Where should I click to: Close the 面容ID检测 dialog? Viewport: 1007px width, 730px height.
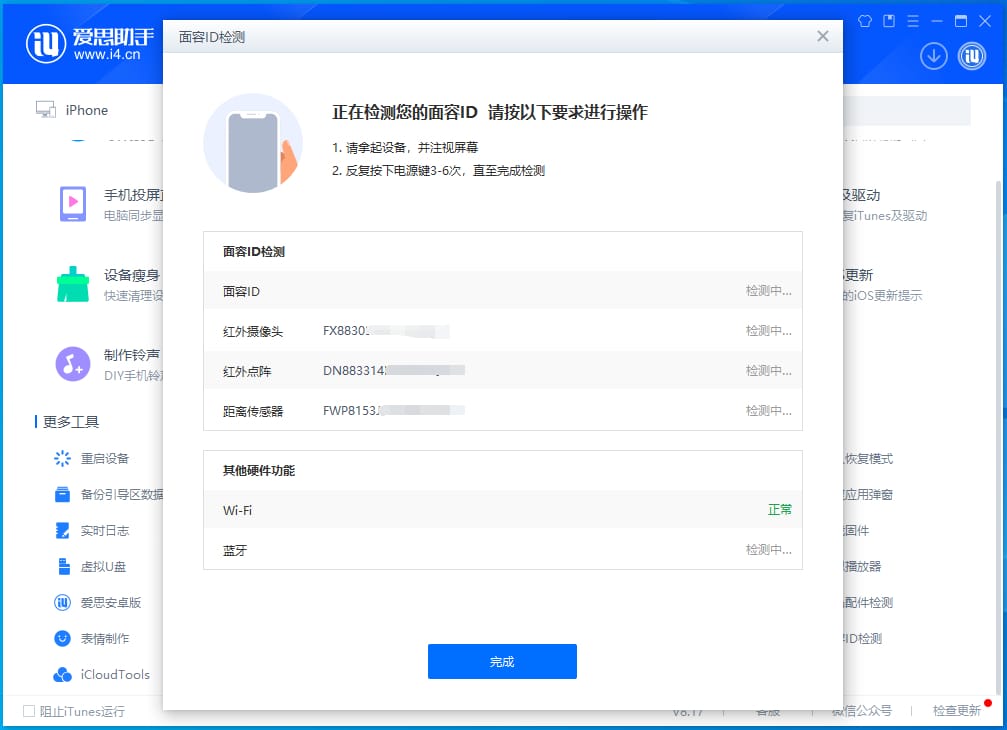pyautogui.click(x=823, y=37)
